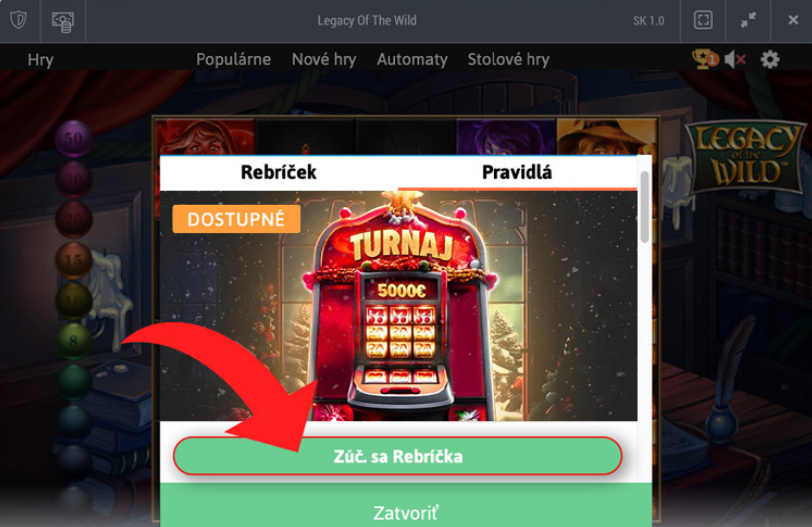Select Automaty category

(412, 60)
